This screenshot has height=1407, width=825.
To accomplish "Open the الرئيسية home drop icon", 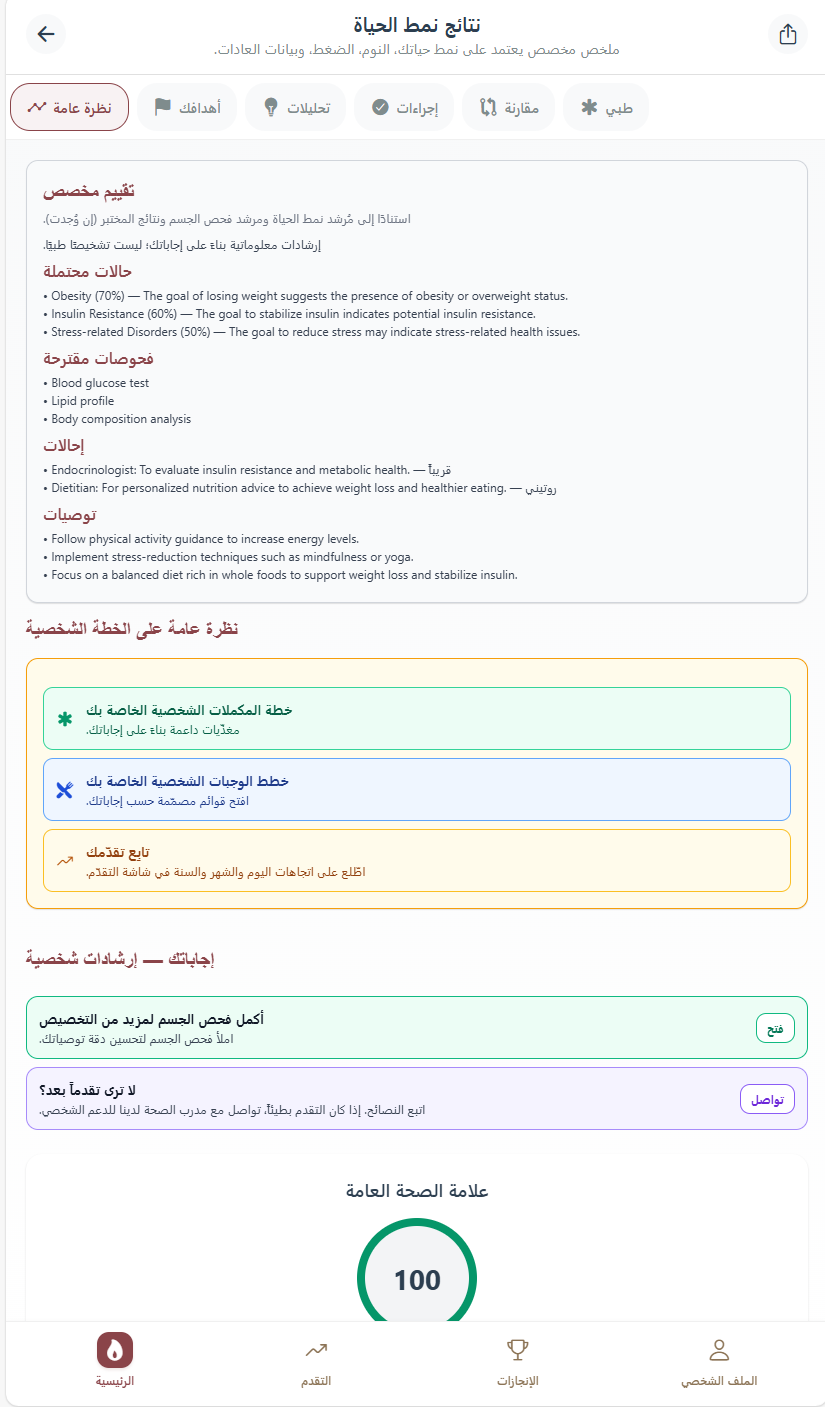I will point(115,1350).
